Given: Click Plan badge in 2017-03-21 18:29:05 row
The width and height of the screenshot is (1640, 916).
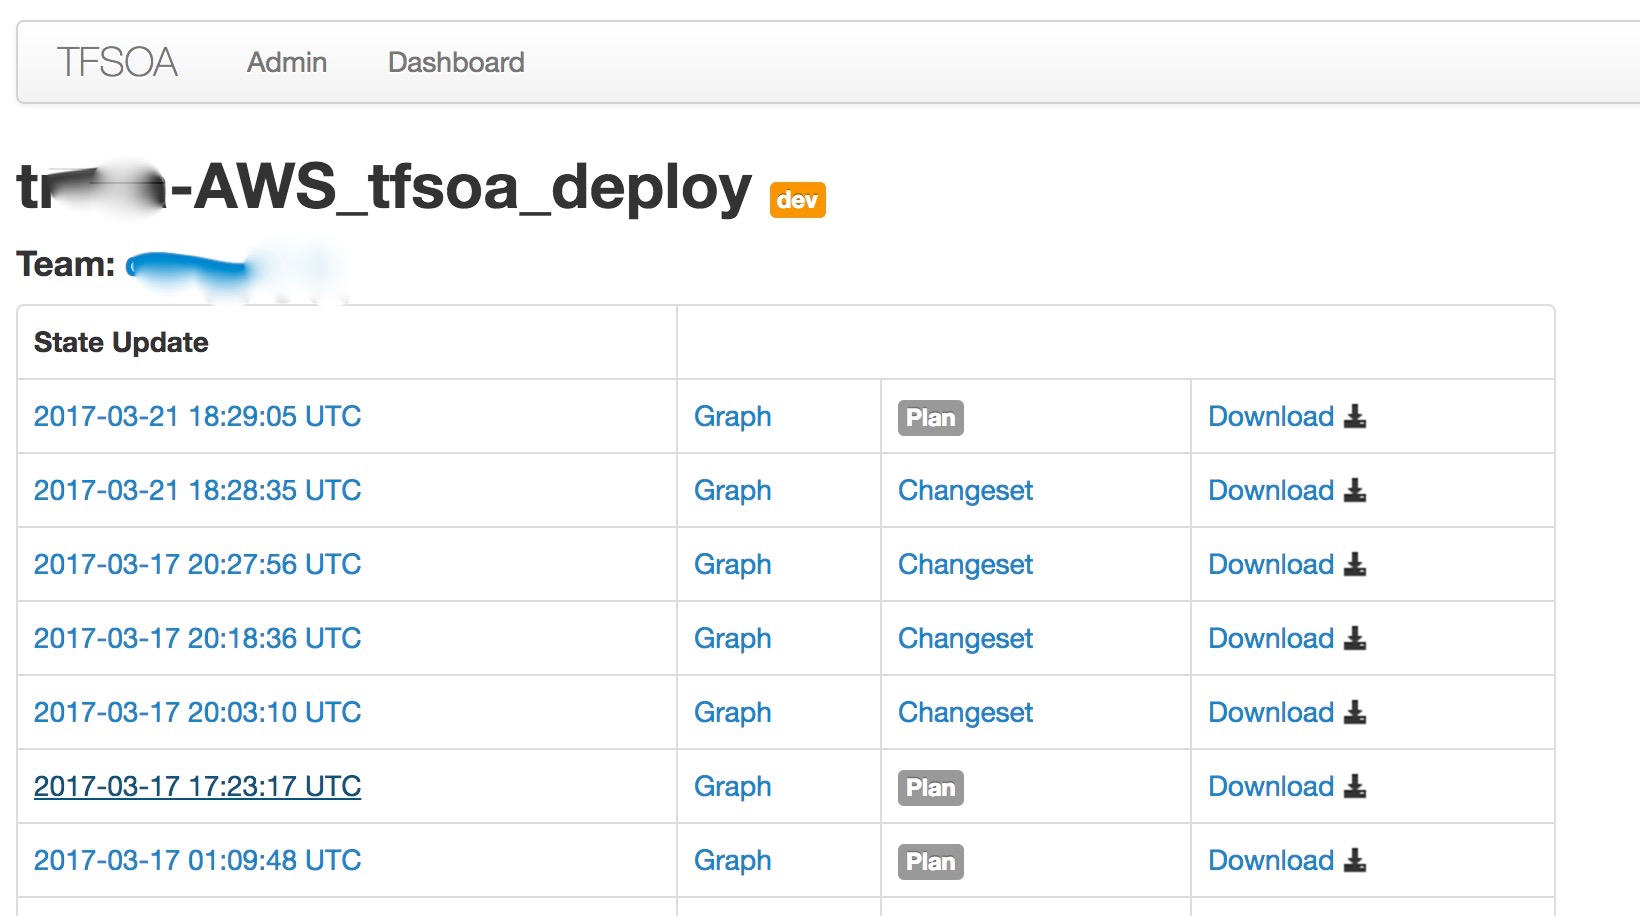Looking at the screenshot, I should (931, 418).
